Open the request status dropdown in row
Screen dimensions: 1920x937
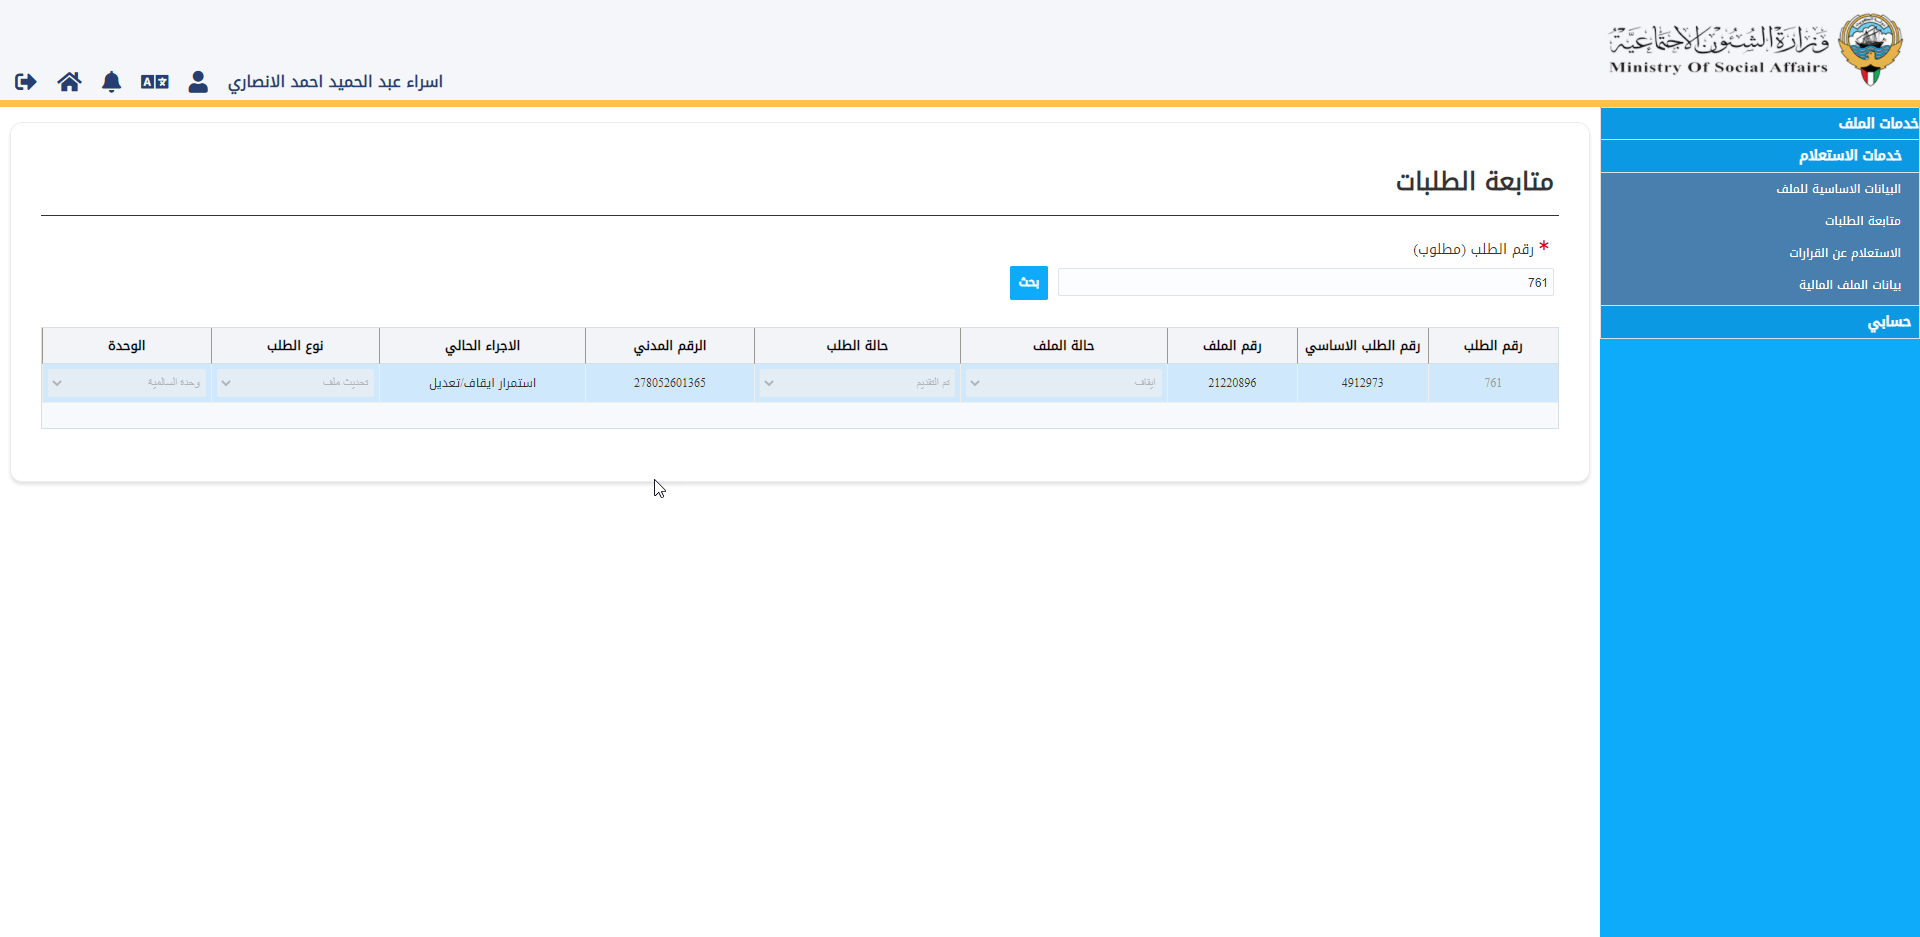857,383
